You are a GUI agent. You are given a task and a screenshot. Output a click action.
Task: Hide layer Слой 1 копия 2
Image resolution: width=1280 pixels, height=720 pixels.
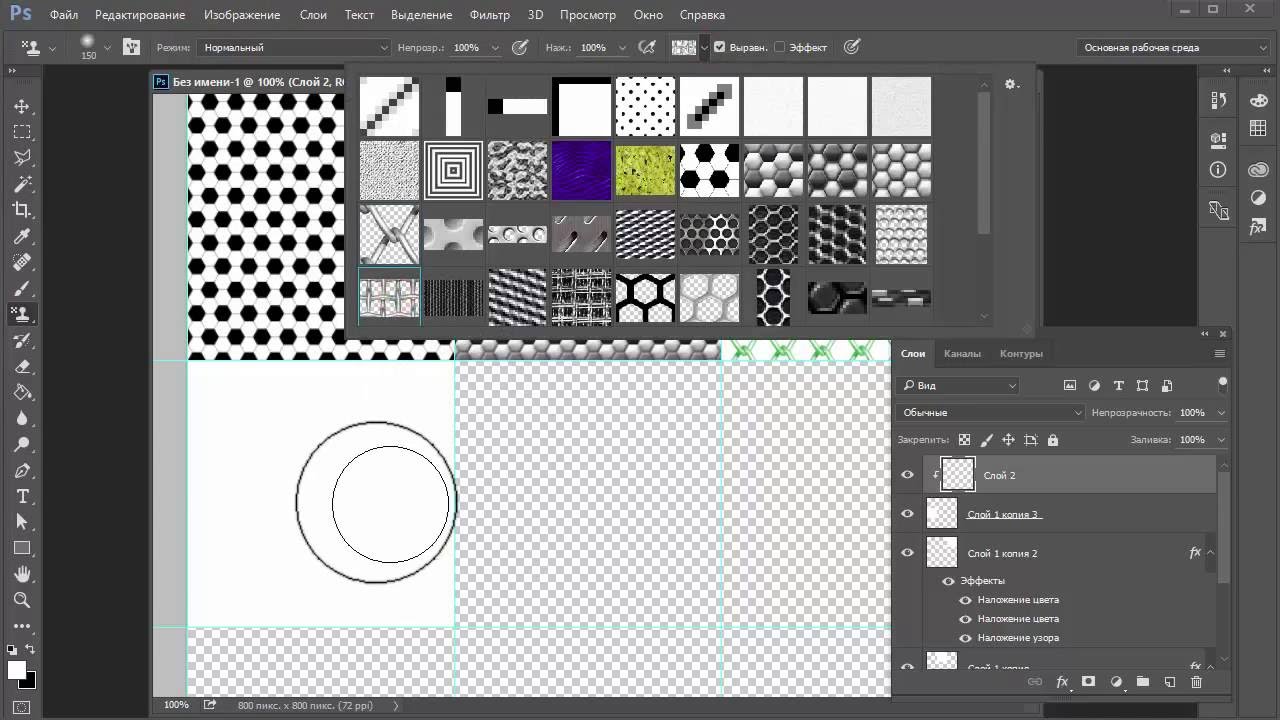pyautogui.click(x=907, y=552)
